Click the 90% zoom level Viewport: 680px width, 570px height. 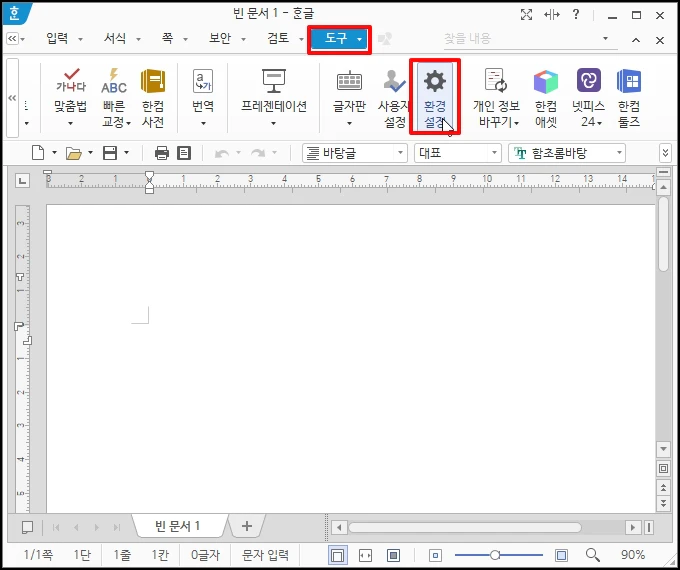pyautogui.click(x=633, y=555)
